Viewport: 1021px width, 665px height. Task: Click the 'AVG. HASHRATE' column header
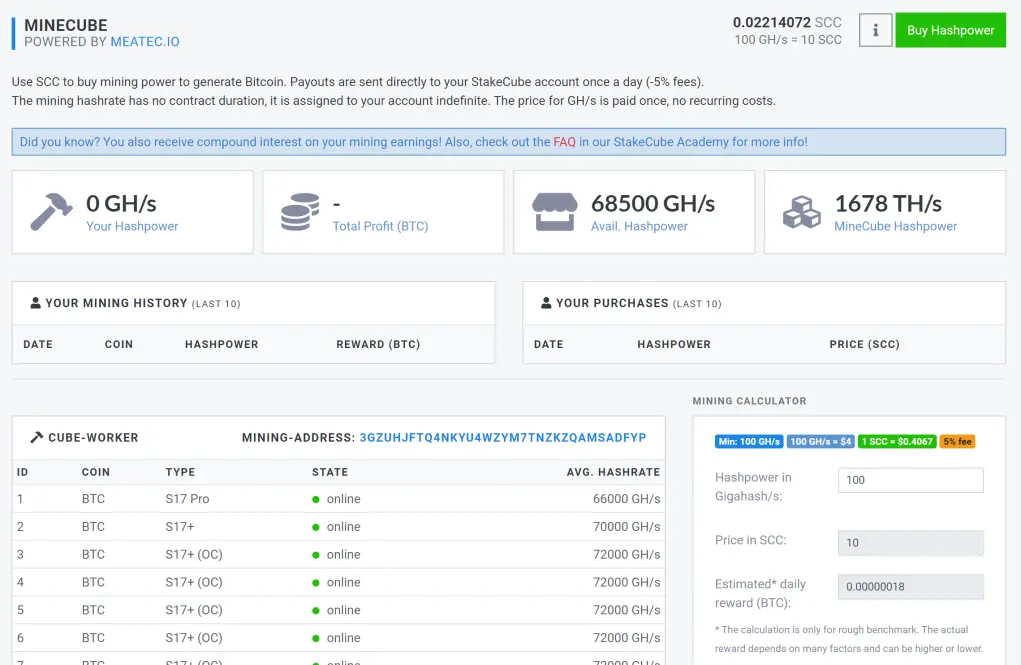click(x=613, y=472)
